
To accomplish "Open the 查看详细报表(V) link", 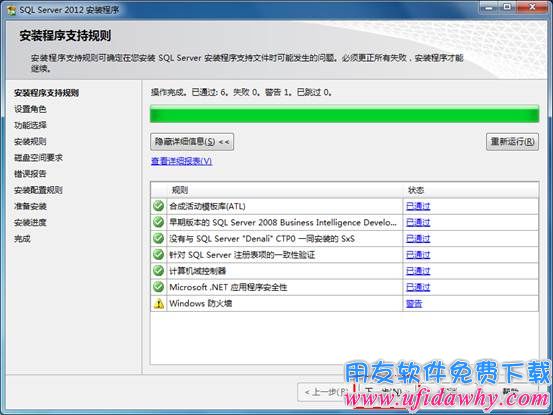I will 182,161.
